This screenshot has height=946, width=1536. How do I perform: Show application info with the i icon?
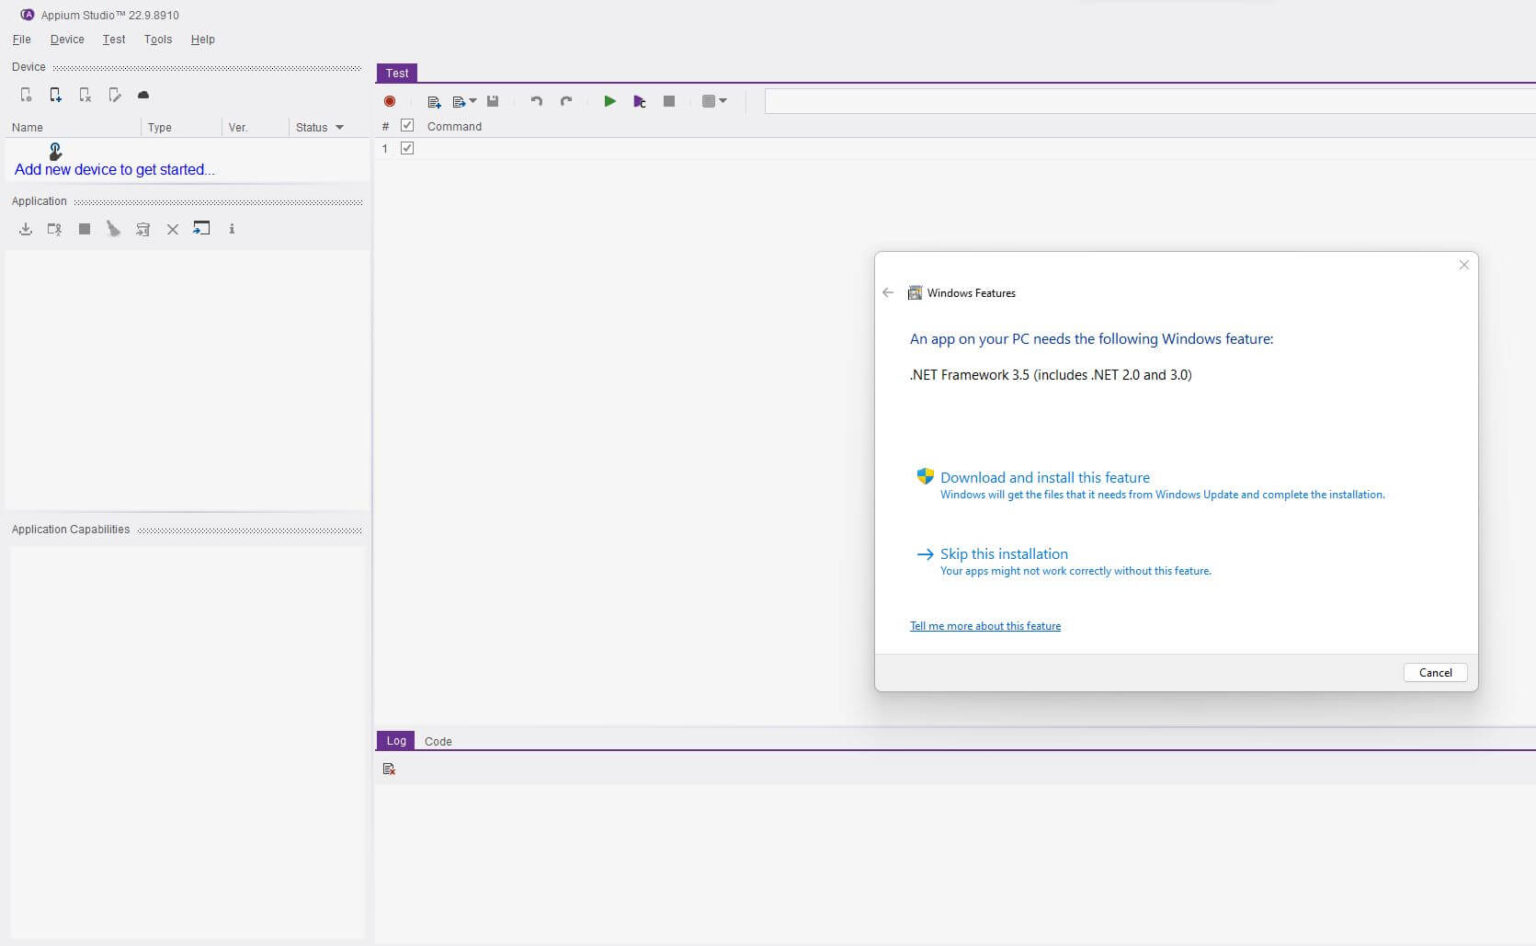point(232,229)
